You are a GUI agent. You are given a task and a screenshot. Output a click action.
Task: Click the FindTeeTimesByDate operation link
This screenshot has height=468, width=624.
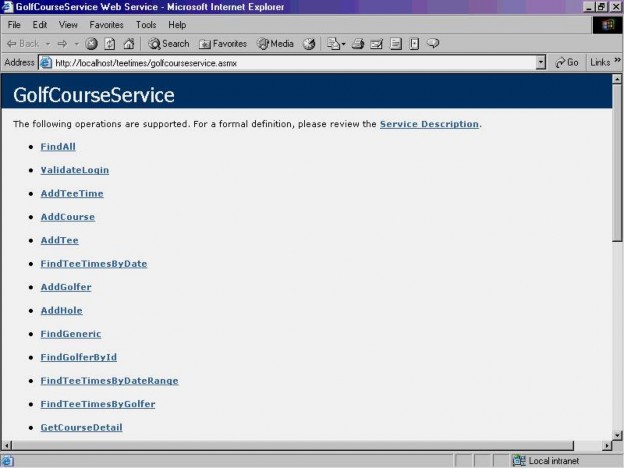click(94, 264)
